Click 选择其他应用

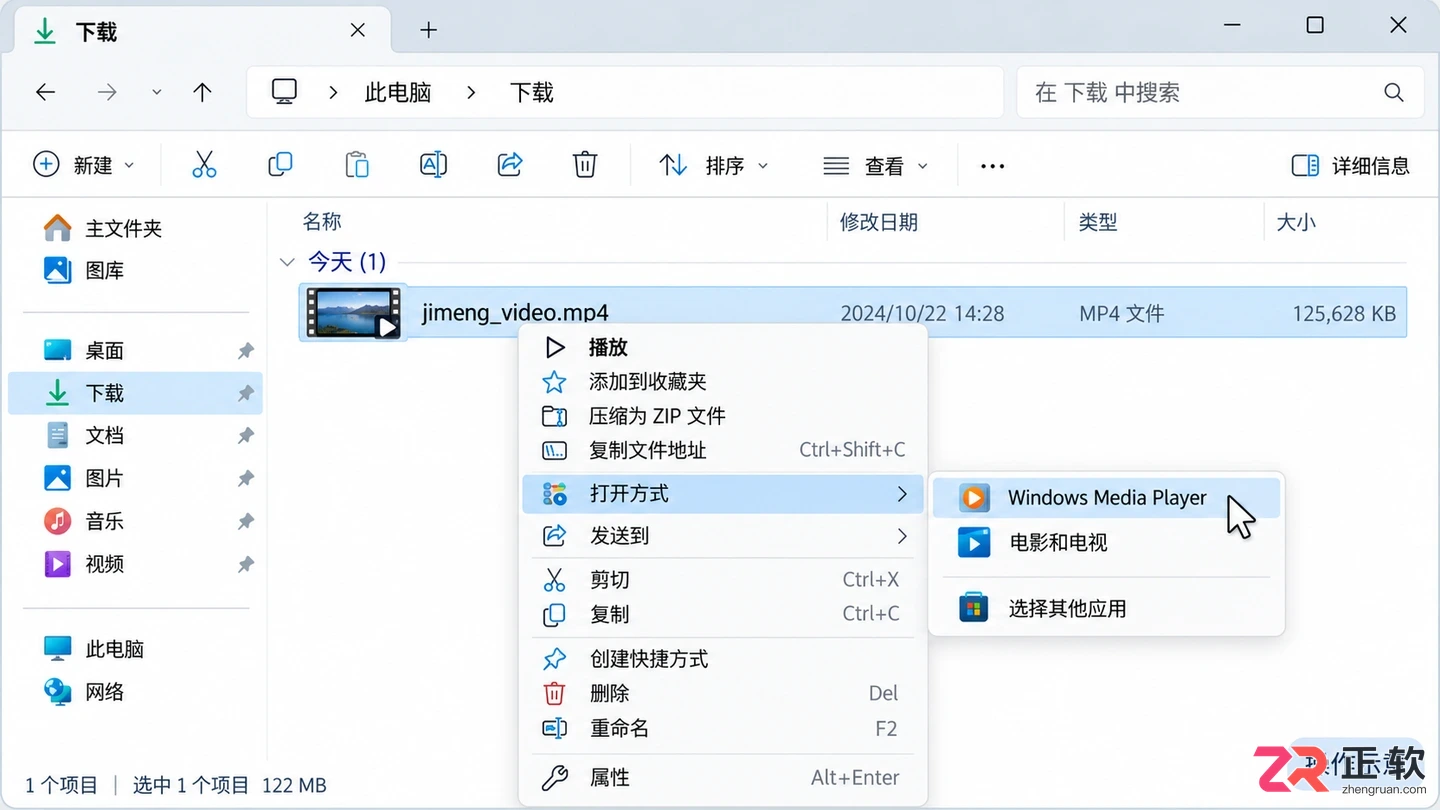pyautogui.click(x=1106, y=608)
